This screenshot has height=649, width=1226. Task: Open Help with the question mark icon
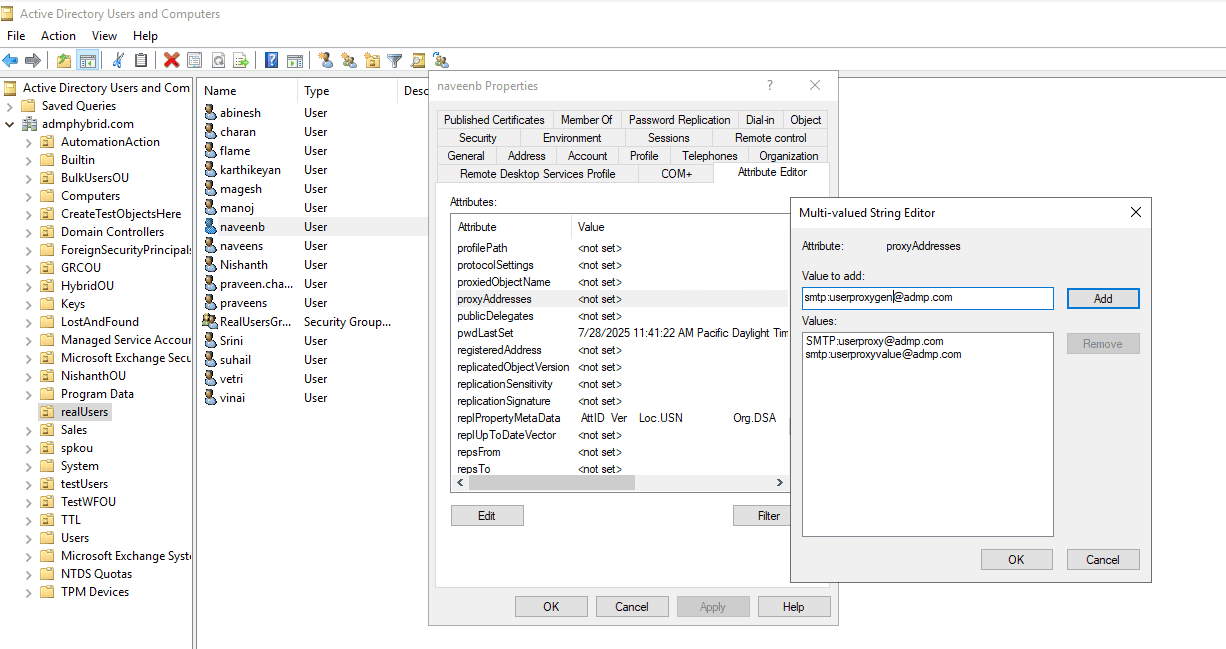pyautogui.click(x=270, y=60)
